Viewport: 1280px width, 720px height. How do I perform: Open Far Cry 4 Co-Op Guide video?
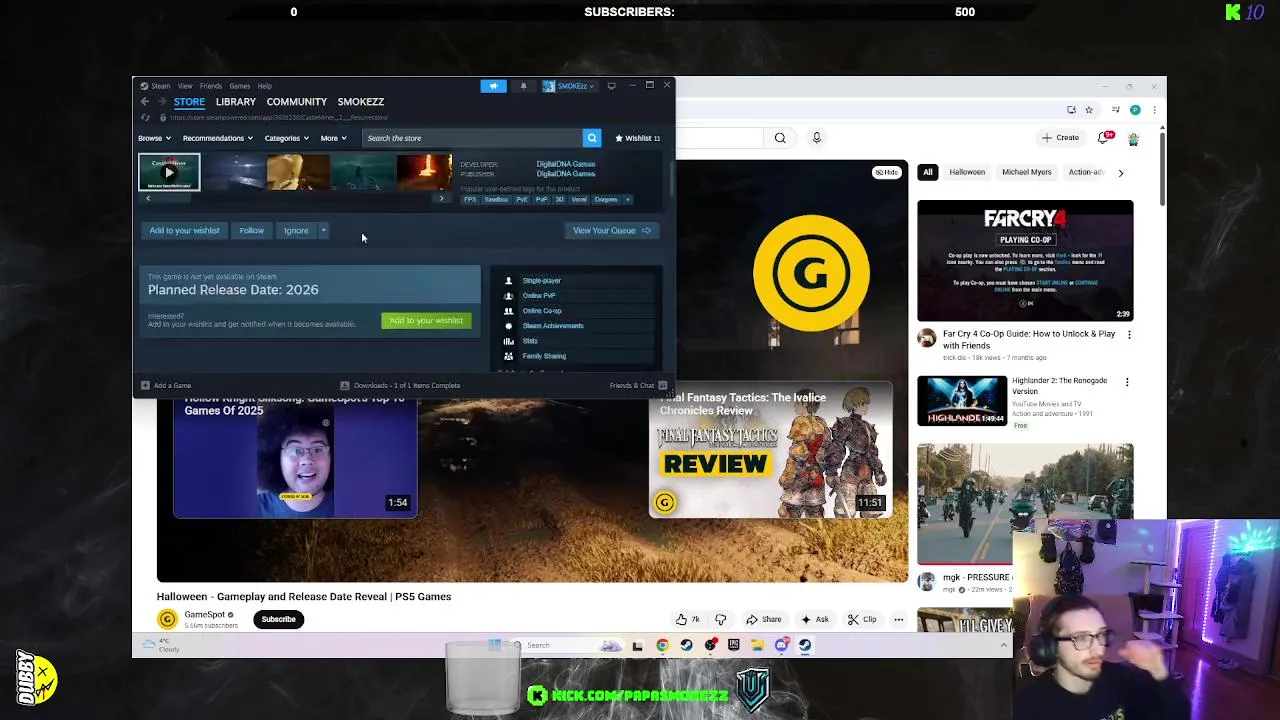point(1025,260)
